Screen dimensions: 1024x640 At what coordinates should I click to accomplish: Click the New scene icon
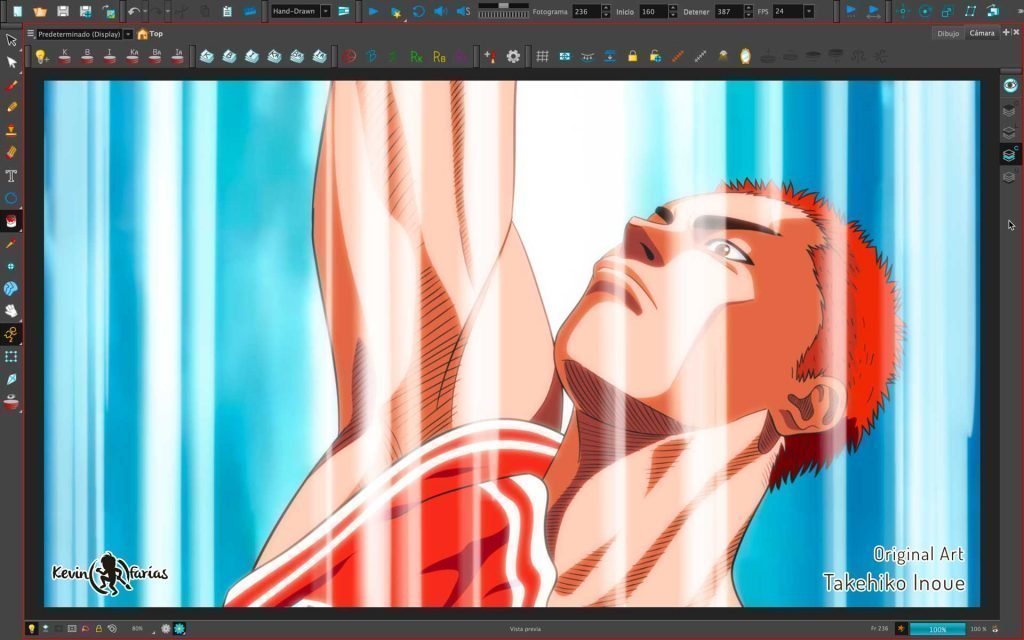pos(18,11)
